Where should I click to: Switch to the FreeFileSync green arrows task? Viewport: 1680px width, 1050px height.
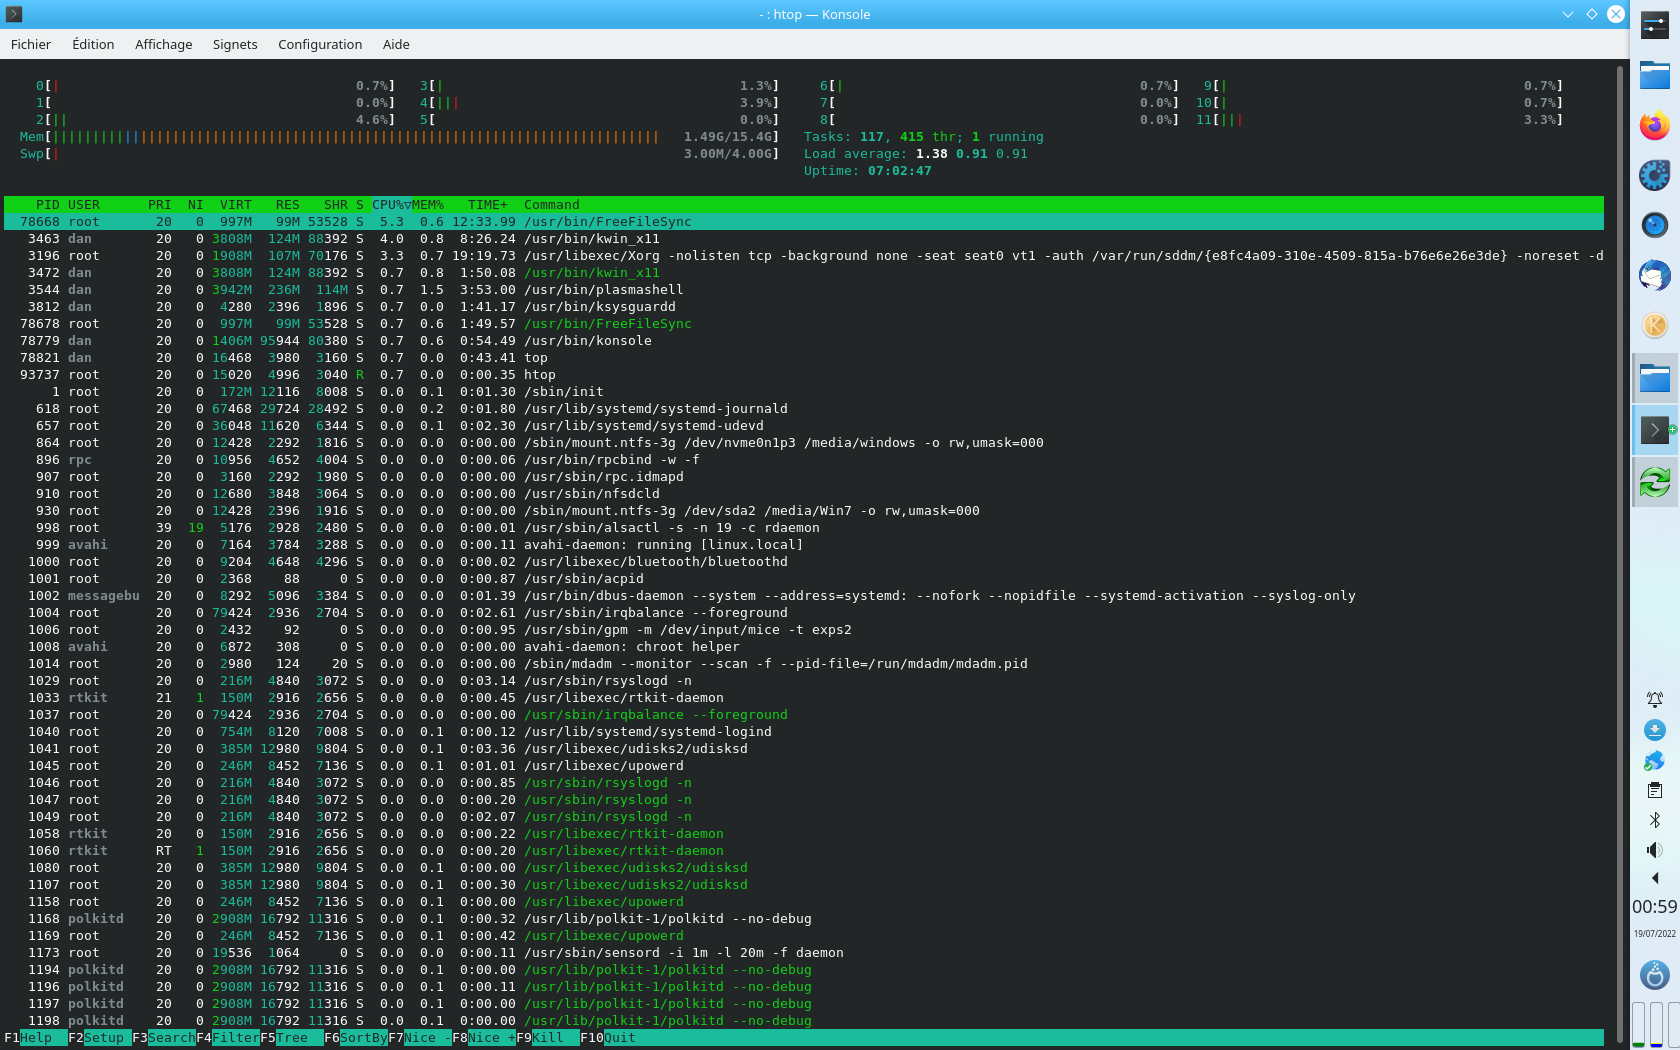coord(1655,482)
